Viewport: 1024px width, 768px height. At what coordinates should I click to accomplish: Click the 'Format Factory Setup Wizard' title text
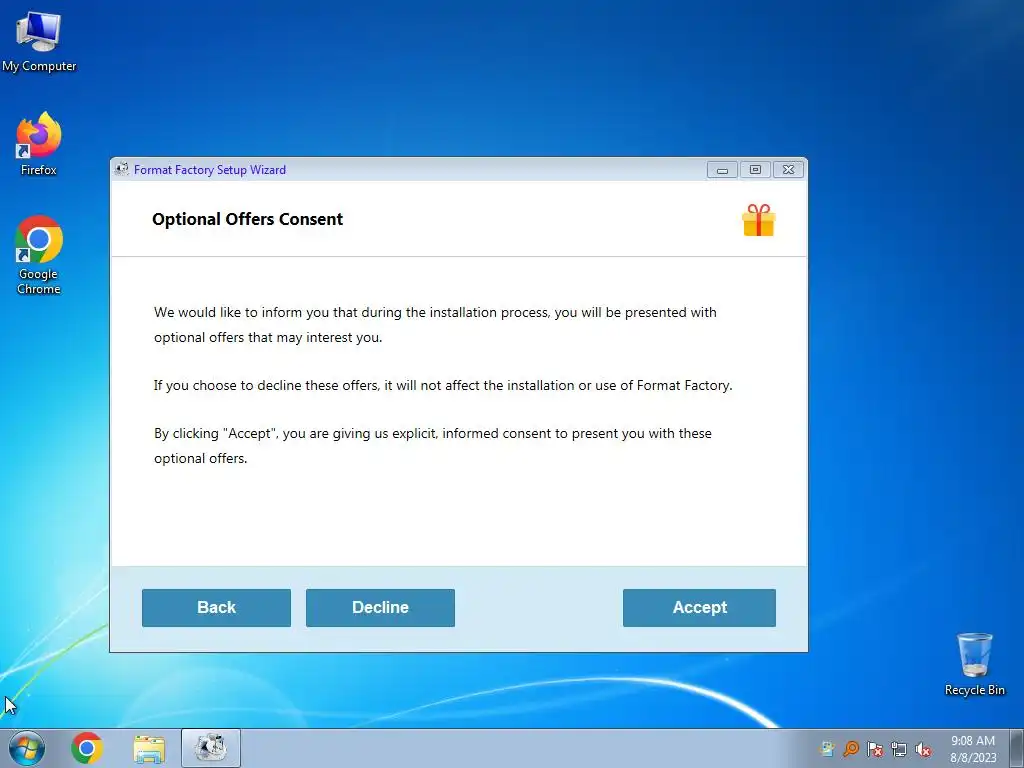[x=210, y=170]
